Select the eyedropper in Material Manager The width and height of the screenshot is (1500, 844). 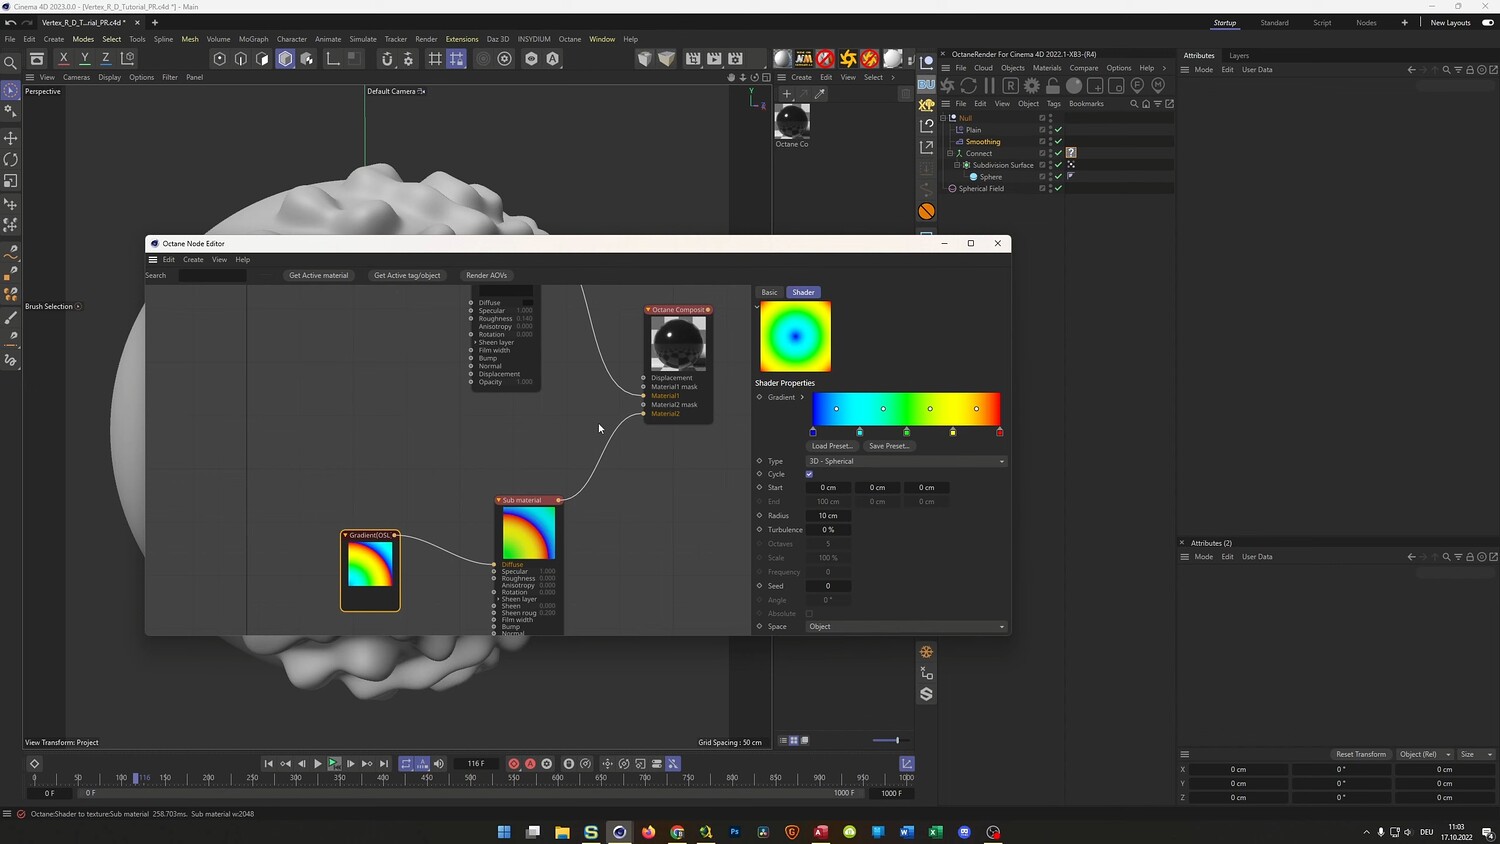point(820,94)
